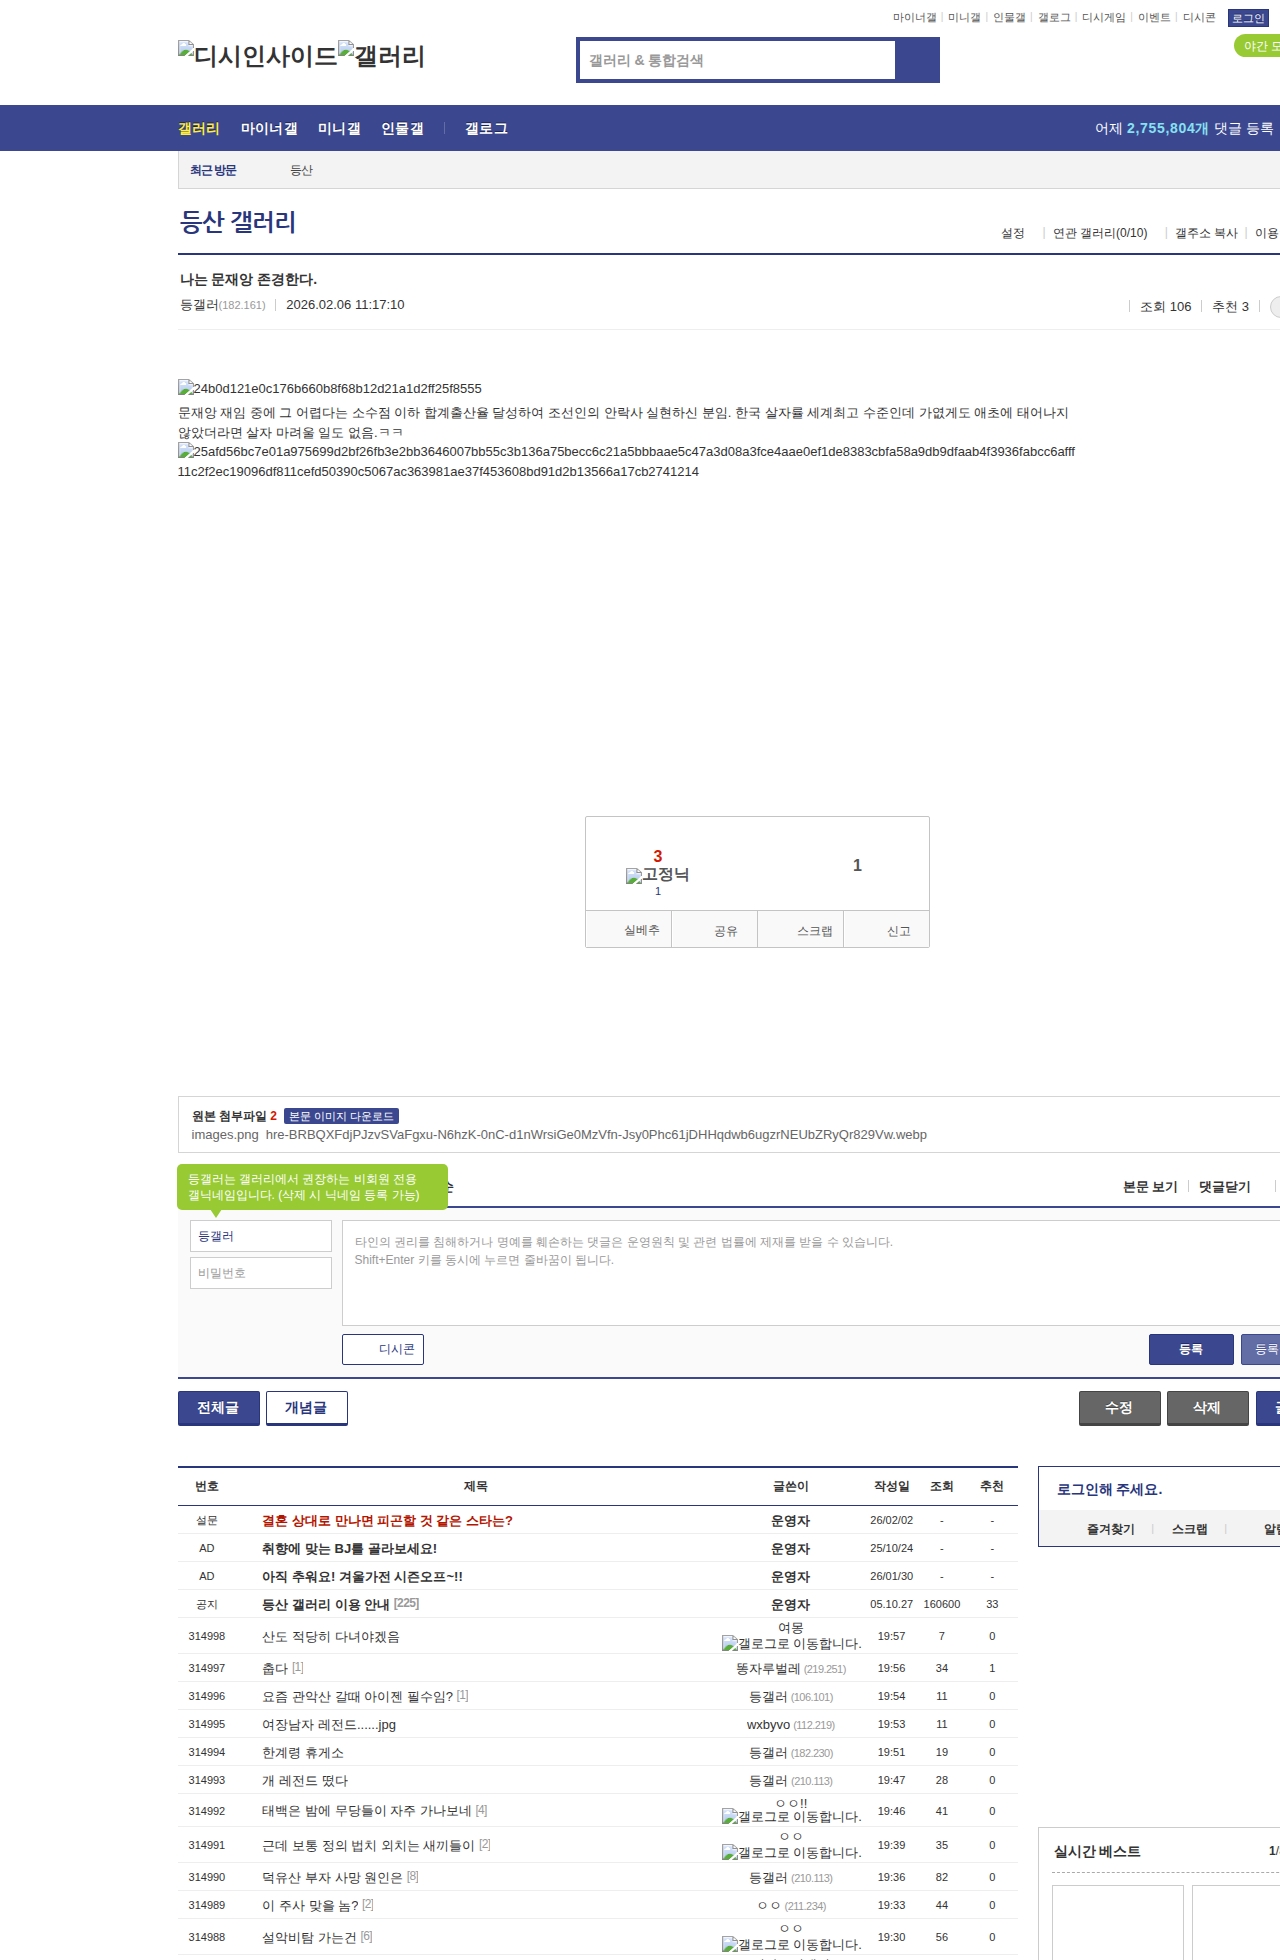Open the images.png attachment link
The height and width of the screenshot is (1960, 1280).
pyautogui.click(x=225, y=1135)
